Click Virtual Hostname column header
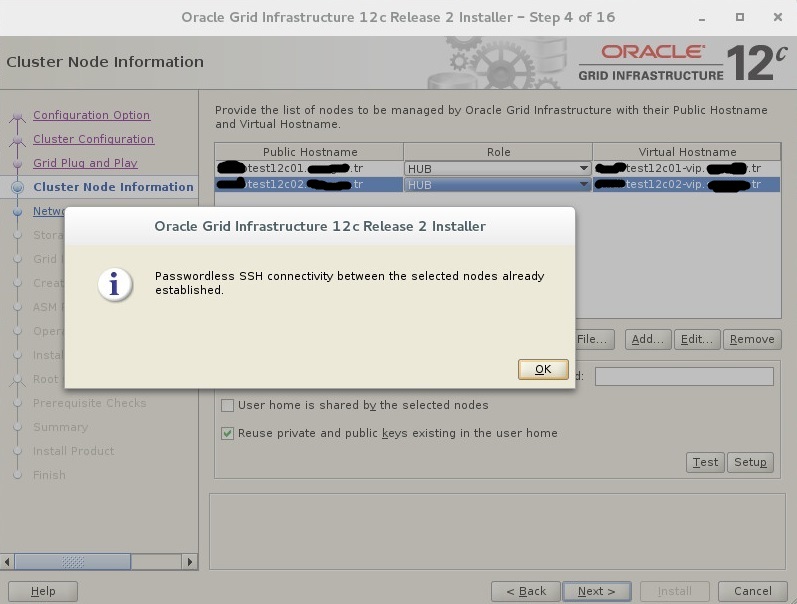 [687, 152]
